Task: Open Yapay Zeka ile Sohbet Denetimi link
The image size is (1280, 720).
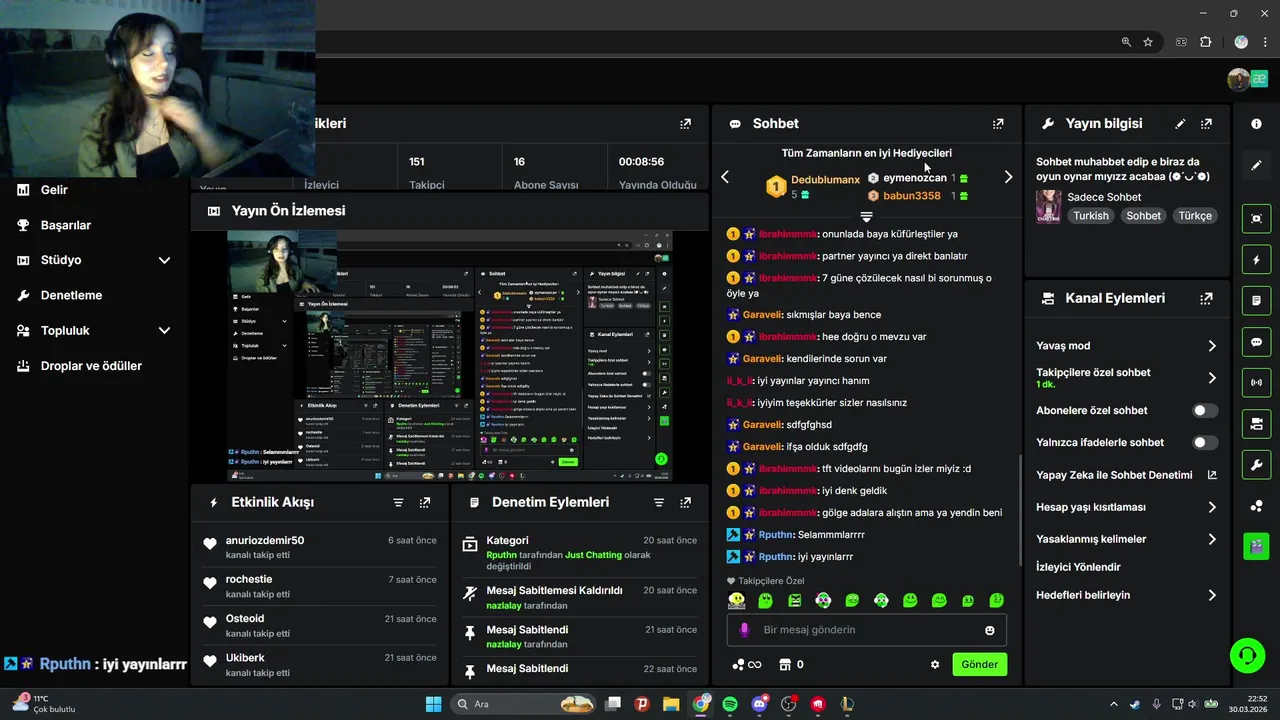Action: [1127, 475]
